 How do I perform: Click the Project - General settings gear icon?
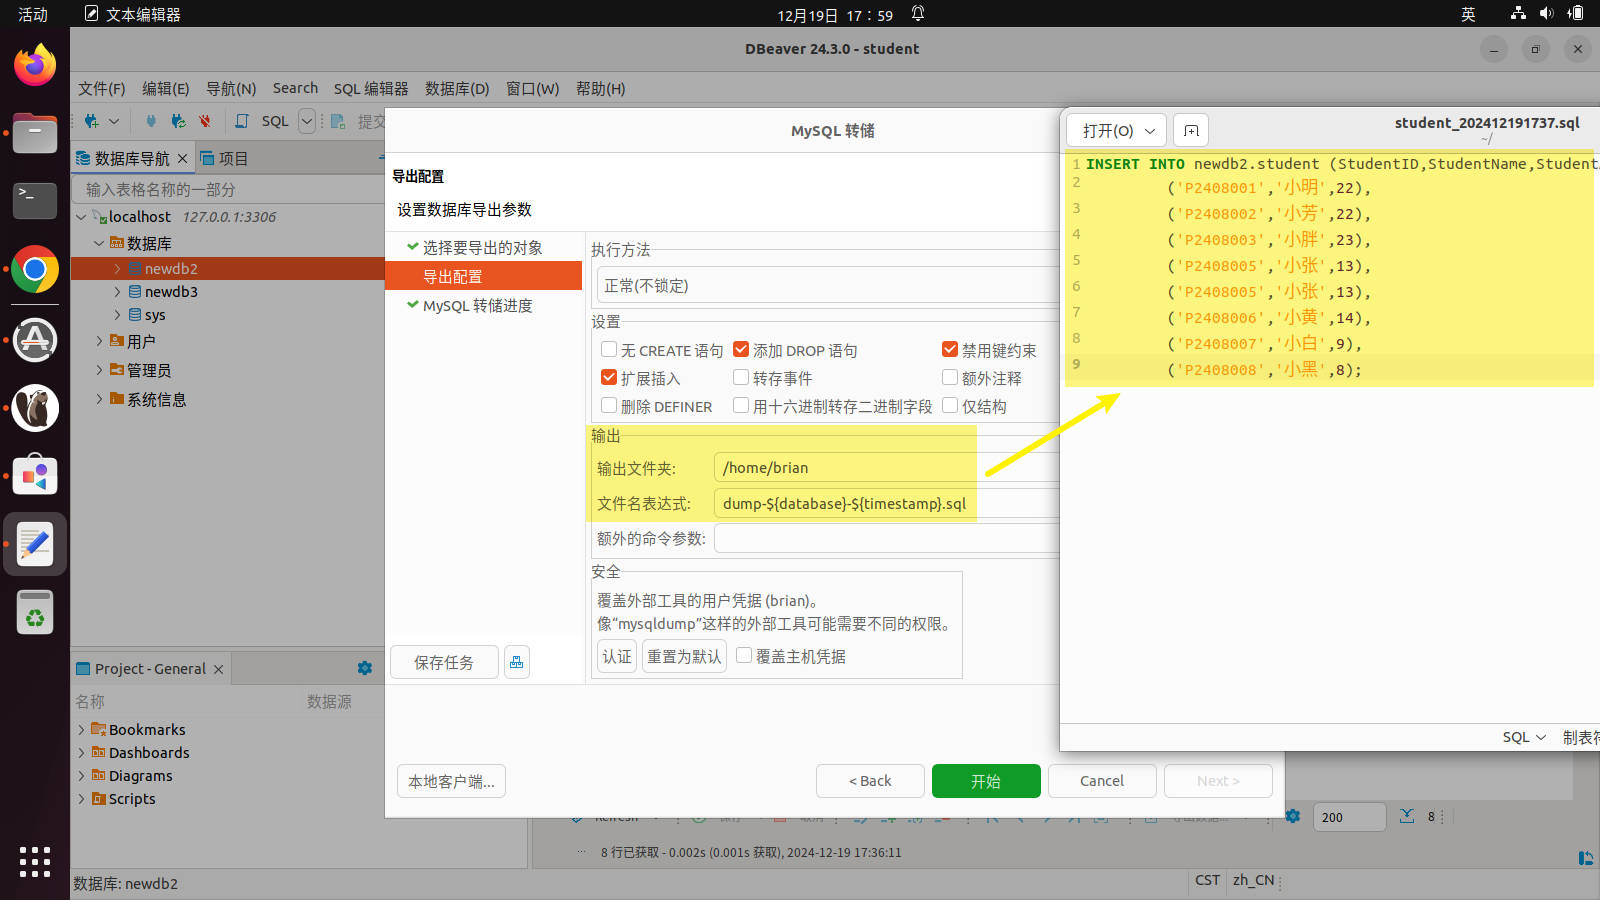365,668
